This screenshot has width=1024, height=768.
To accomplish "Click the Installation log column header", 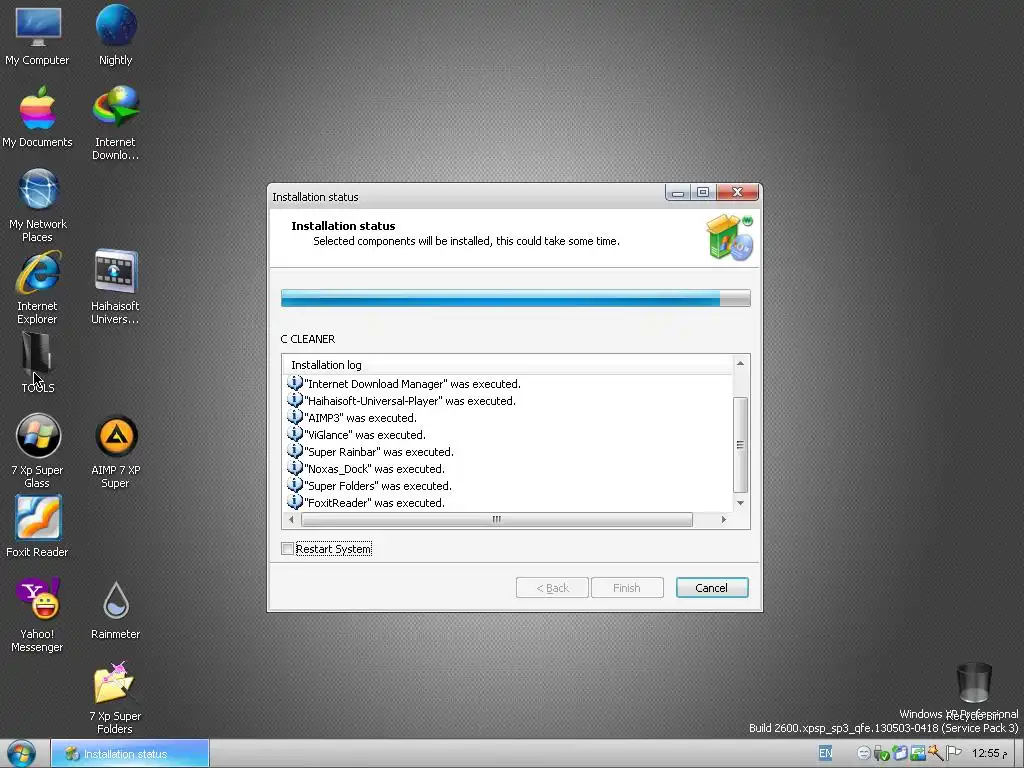I will tap(507, 364).
